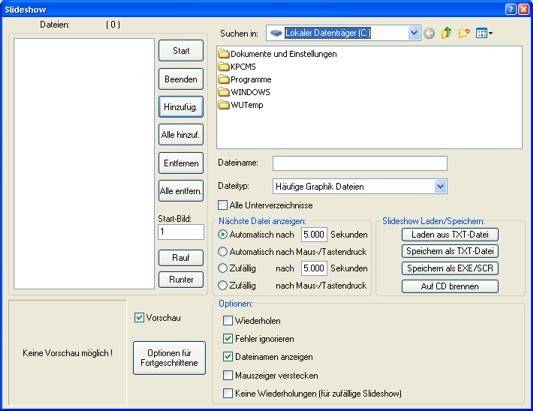Image resolution: width=533 pixels, height=411 pixels.
Task: Tick Alle Unterverzeichnisse checkbox
Action: (223, 205)
